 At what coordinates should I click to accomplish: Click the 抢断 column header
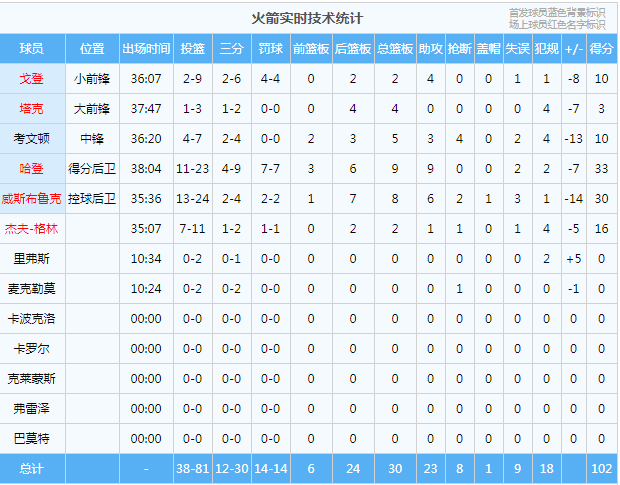coord(459,49)
